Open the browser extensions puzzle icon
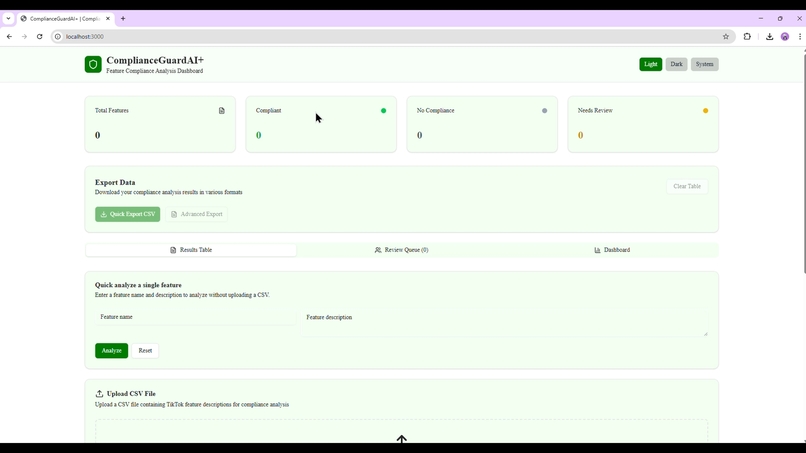This screenshot has width=806, height=453. [x=747, y=37]
